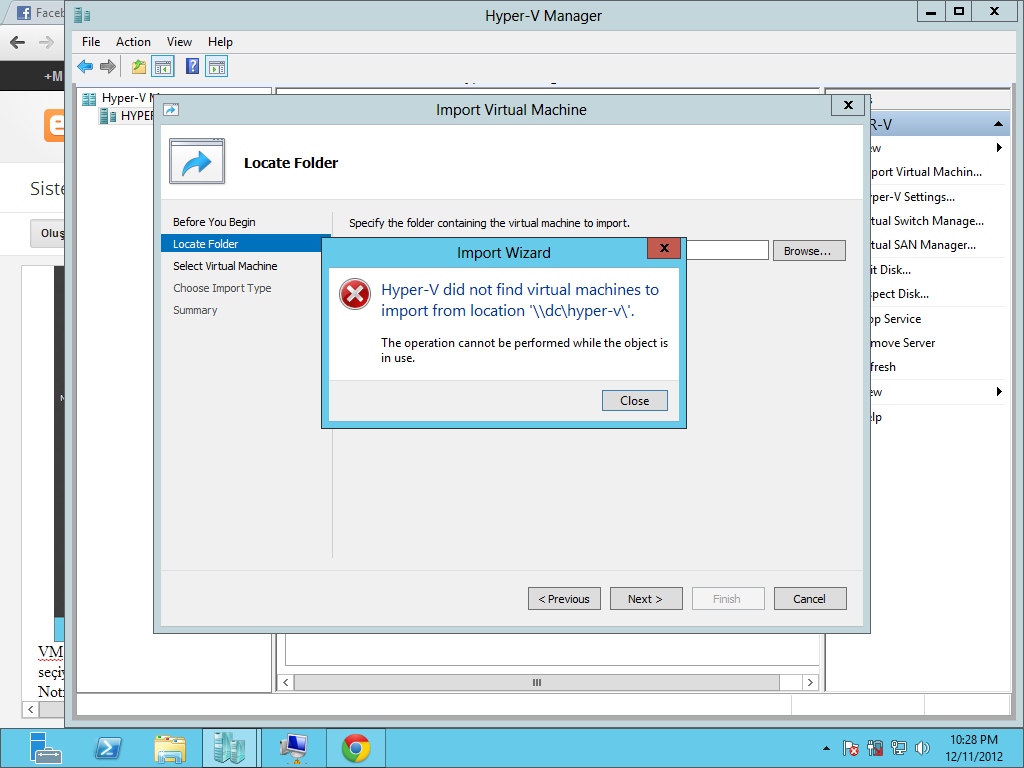Launch Google Chrome from the taskbar

pyautogui.click(x=355, y=748)
